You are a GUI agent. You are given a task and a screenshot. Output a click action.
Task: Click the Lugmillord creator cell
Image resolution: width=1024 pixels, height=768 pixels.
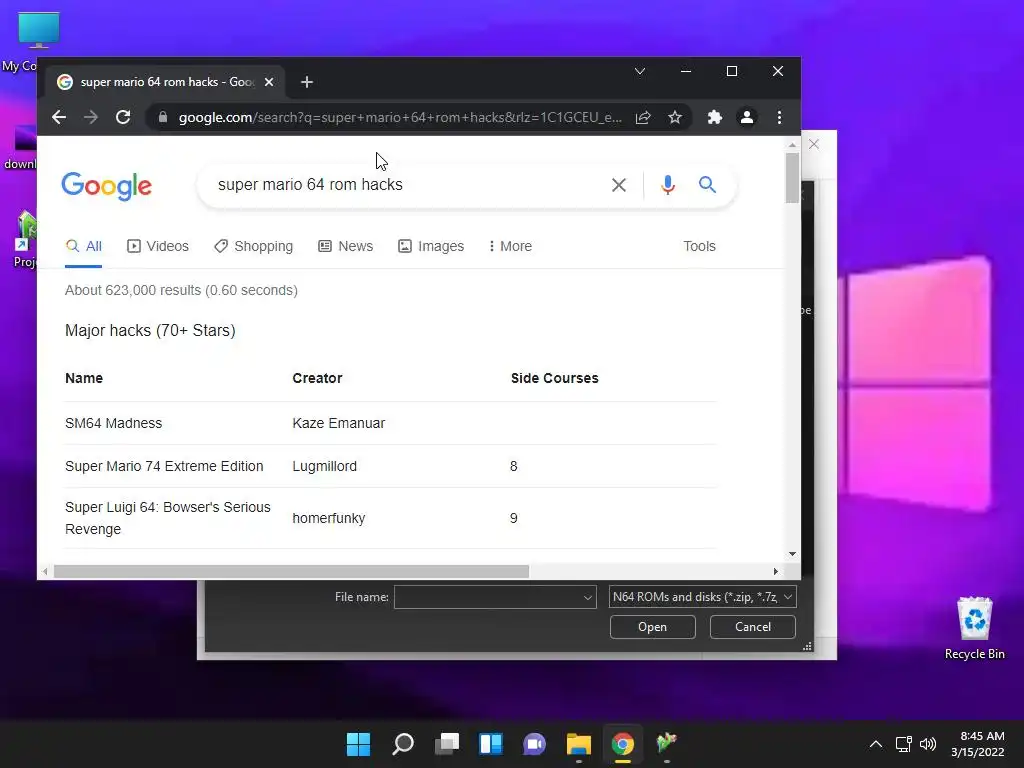(325, 466)
